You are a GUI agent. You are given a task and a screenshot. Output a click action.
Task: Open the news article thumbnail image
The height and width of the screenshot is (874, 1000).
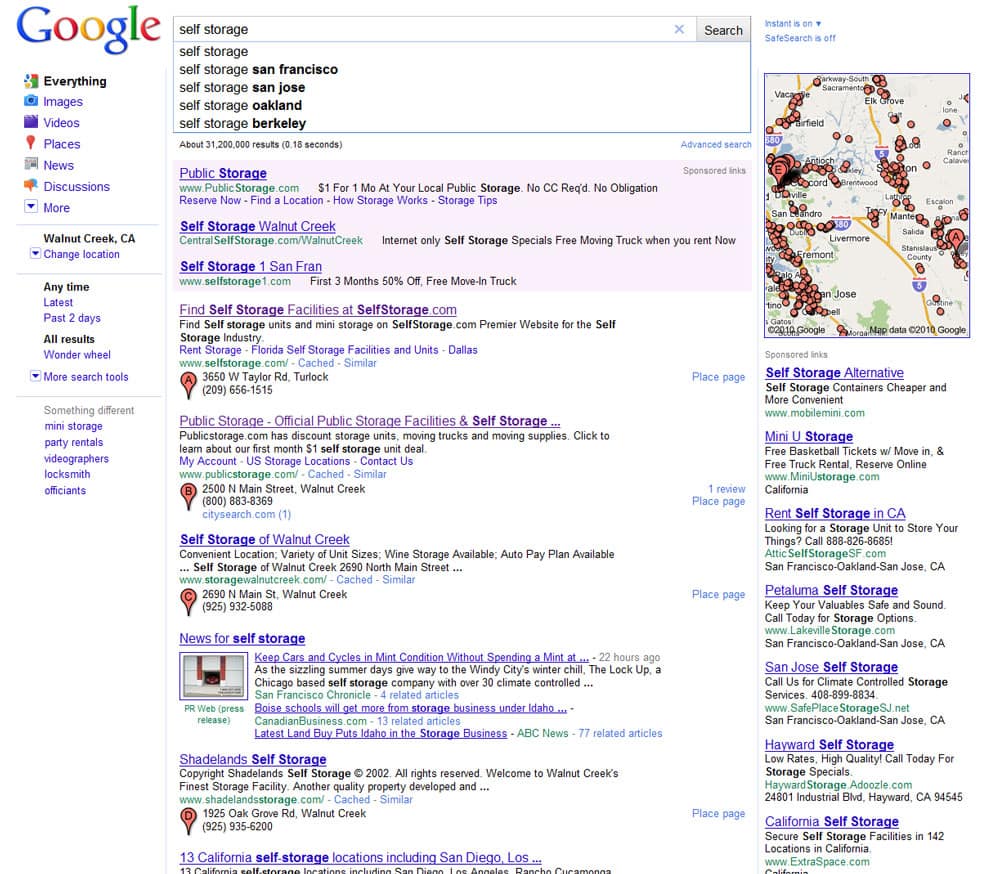pyautogui.click(x=213, y=676)
